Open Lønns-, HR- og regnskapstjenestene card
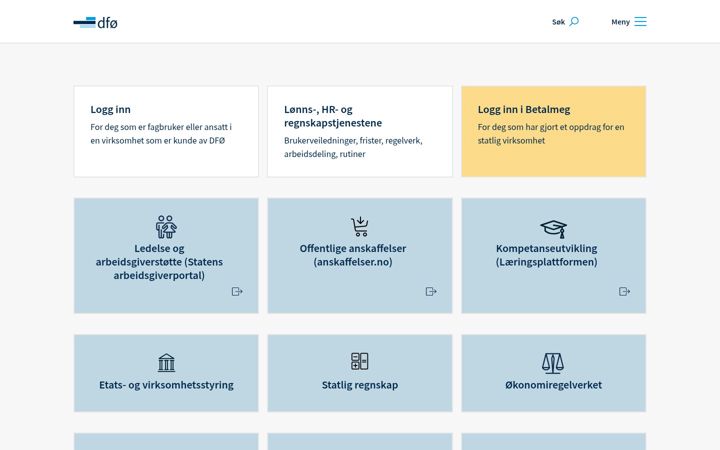The image size is (720, 450). 360,131
